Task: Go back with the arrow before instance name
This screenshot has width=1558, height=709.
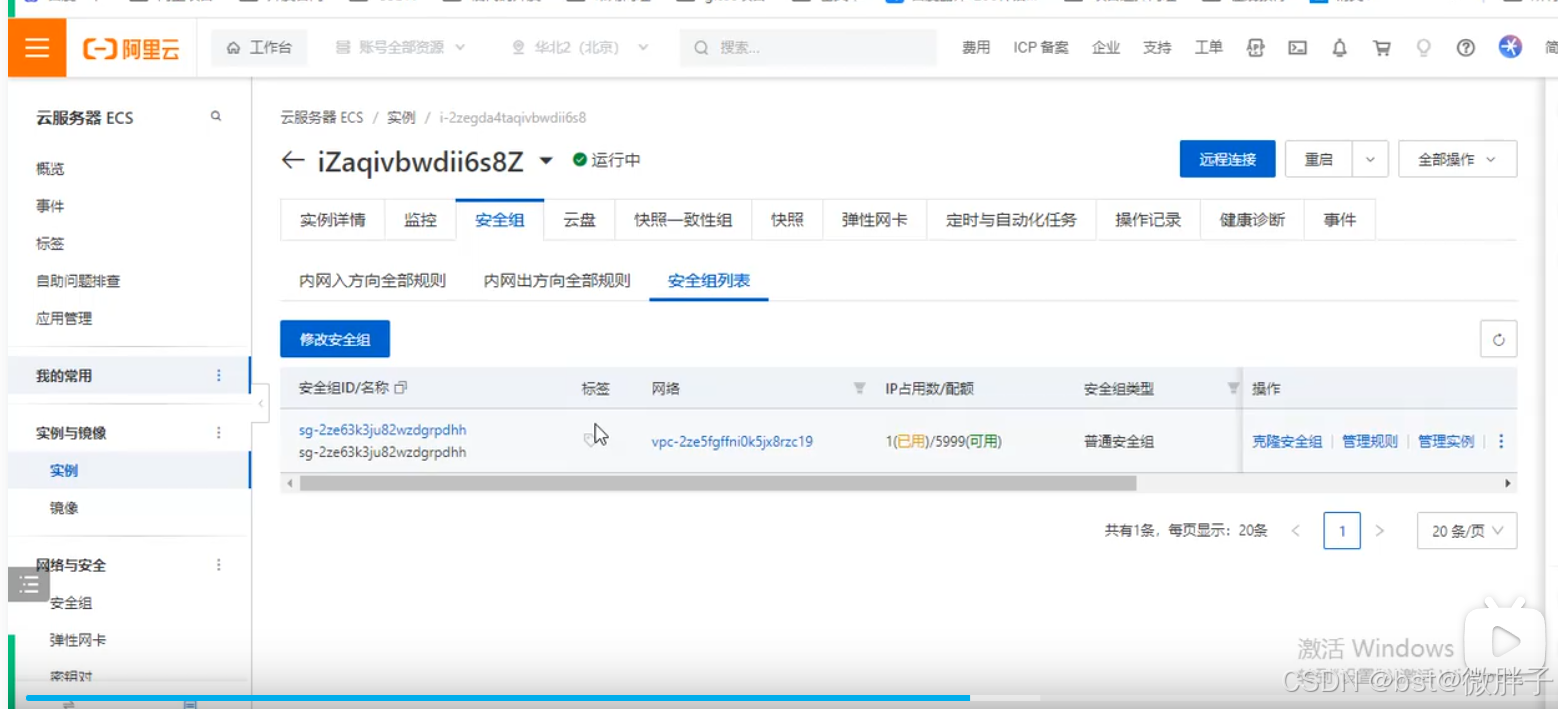Action: [x=292, y=160]
